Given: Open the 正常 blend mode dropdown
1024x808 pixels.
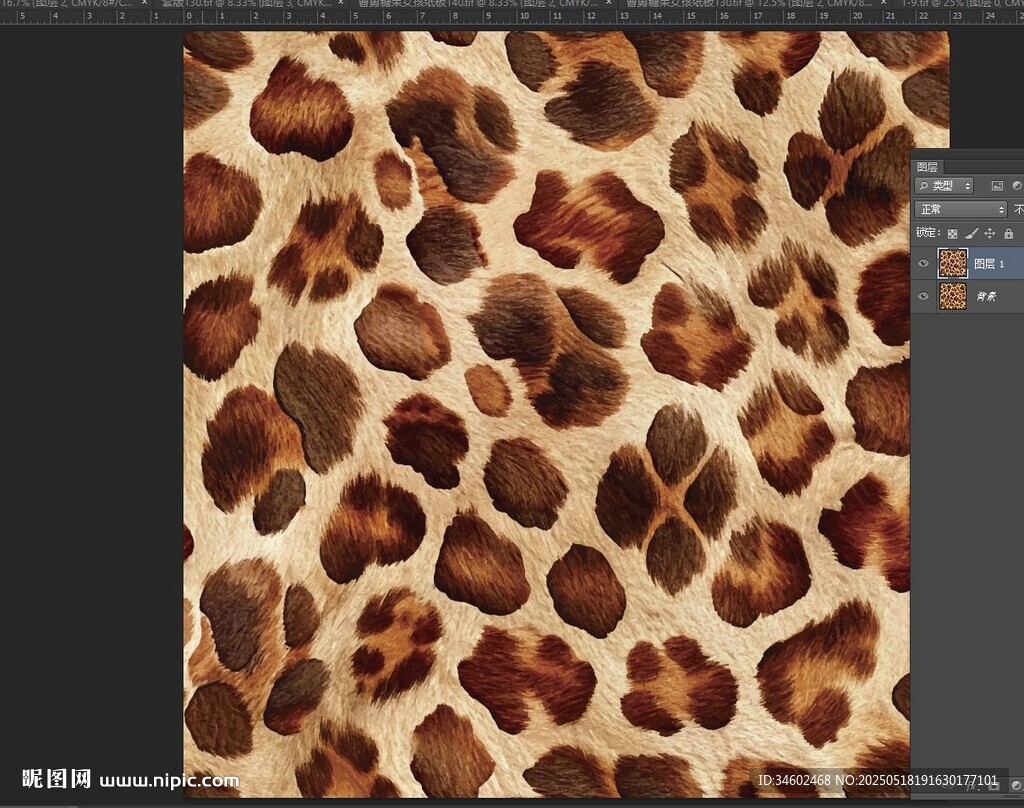Looking at the screenshot, I should click(x=961, y=210).
